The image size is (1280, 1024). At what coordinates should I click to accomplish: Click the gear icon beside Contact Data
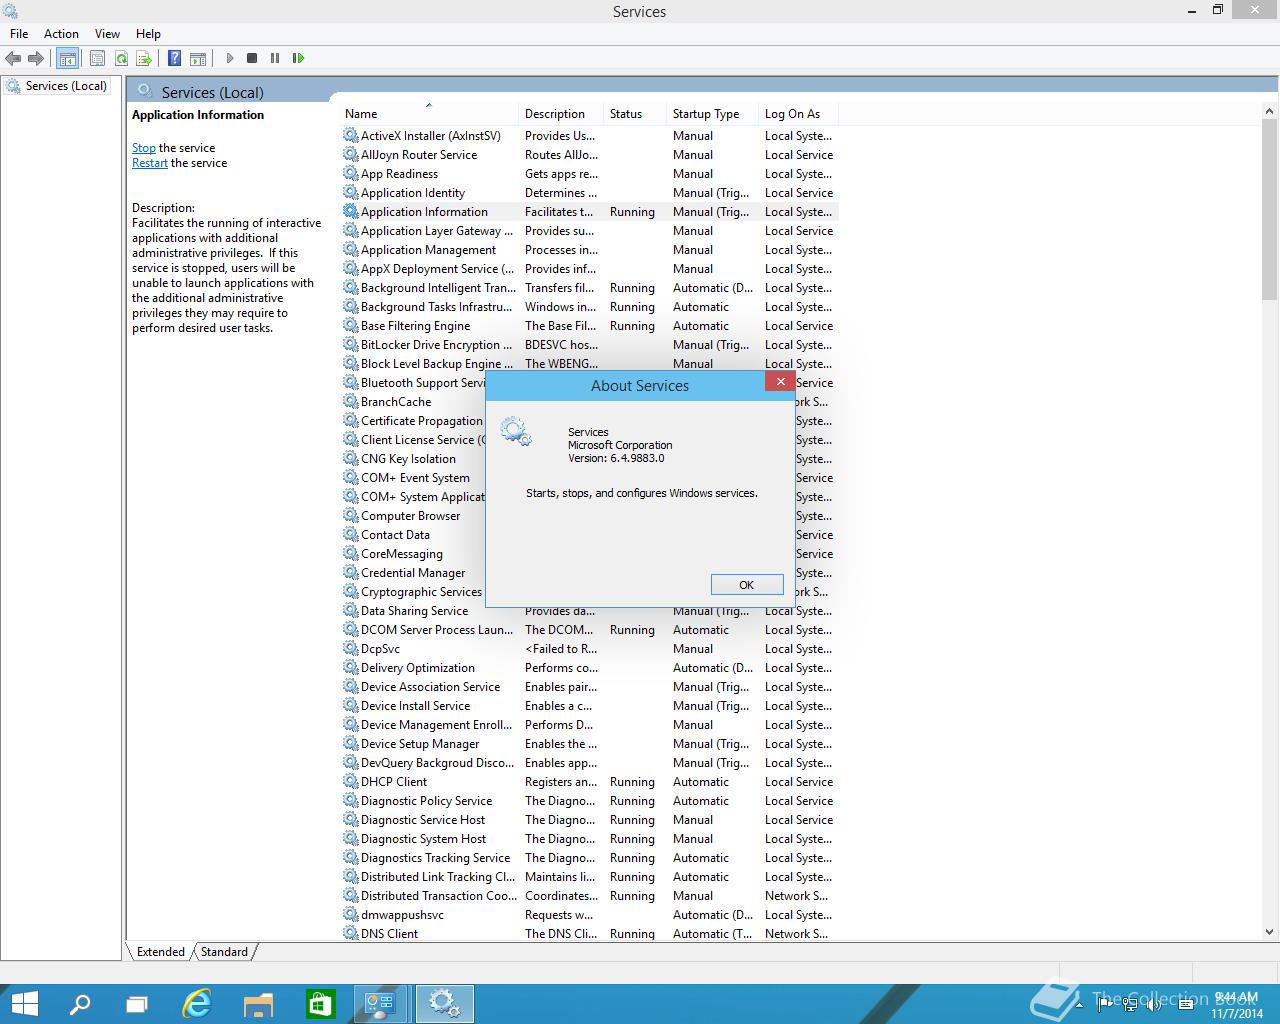351,535
